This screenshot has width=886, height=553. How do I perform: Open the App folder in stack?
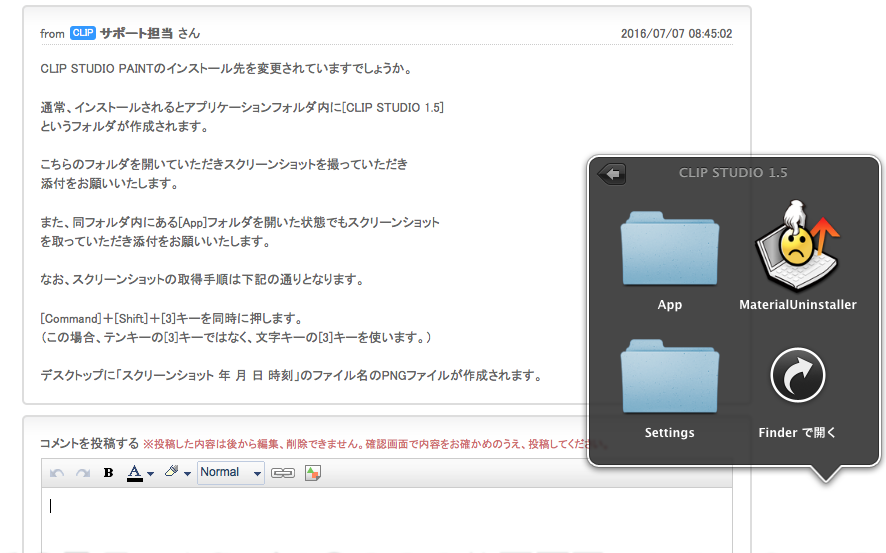click(670, 249)
